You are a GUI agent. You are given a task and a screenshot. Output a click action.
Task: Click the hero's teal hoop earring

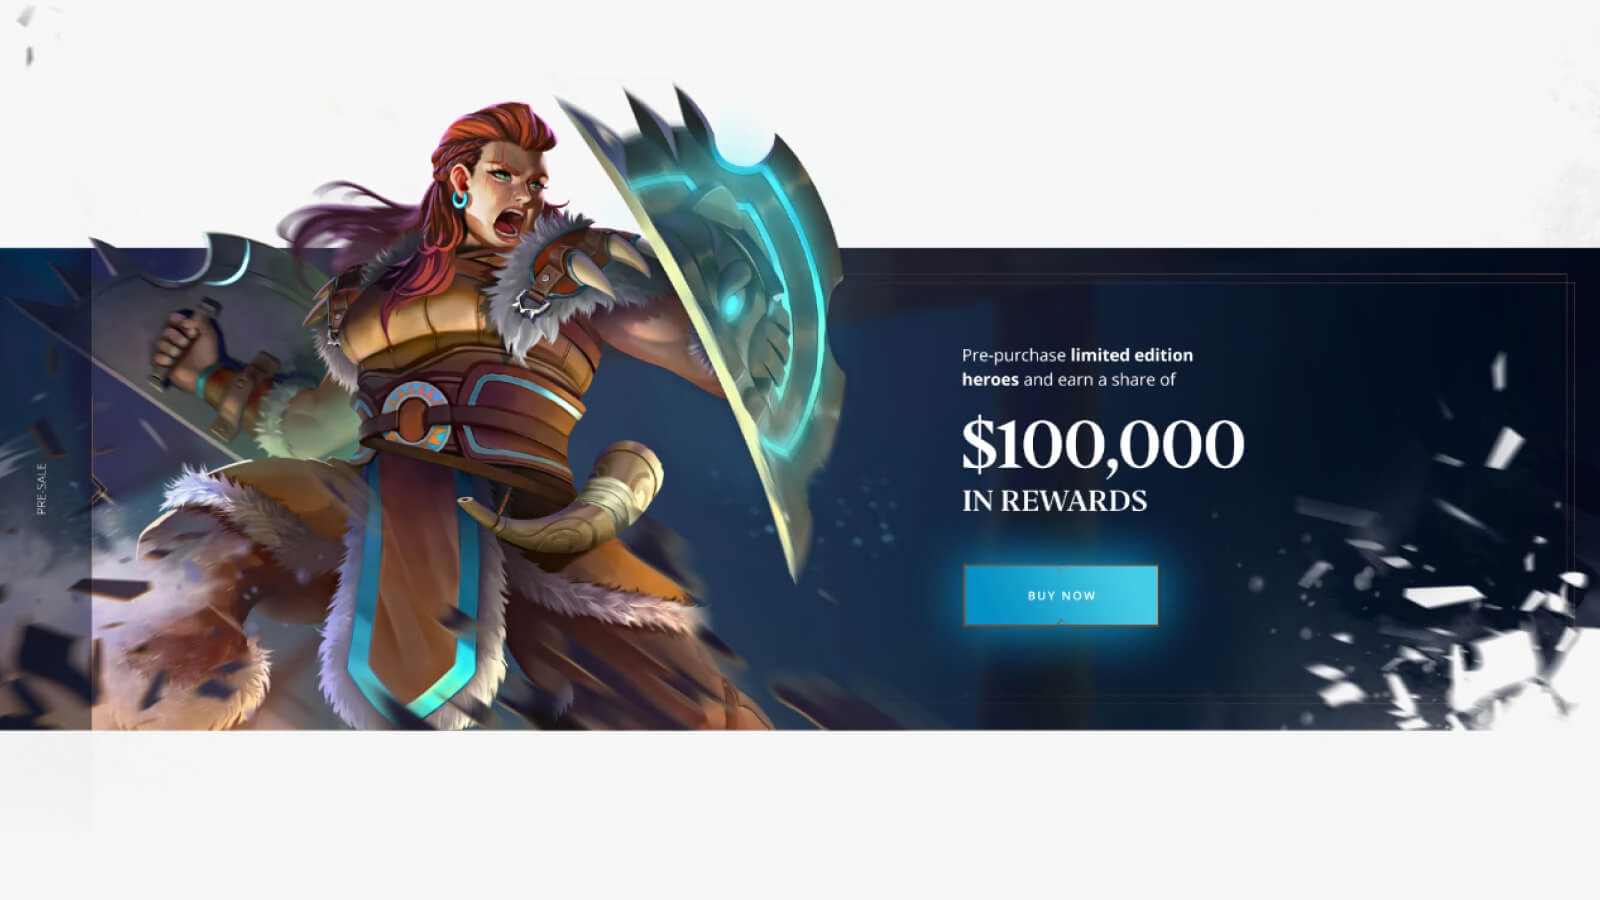click(x=459, y=199)
